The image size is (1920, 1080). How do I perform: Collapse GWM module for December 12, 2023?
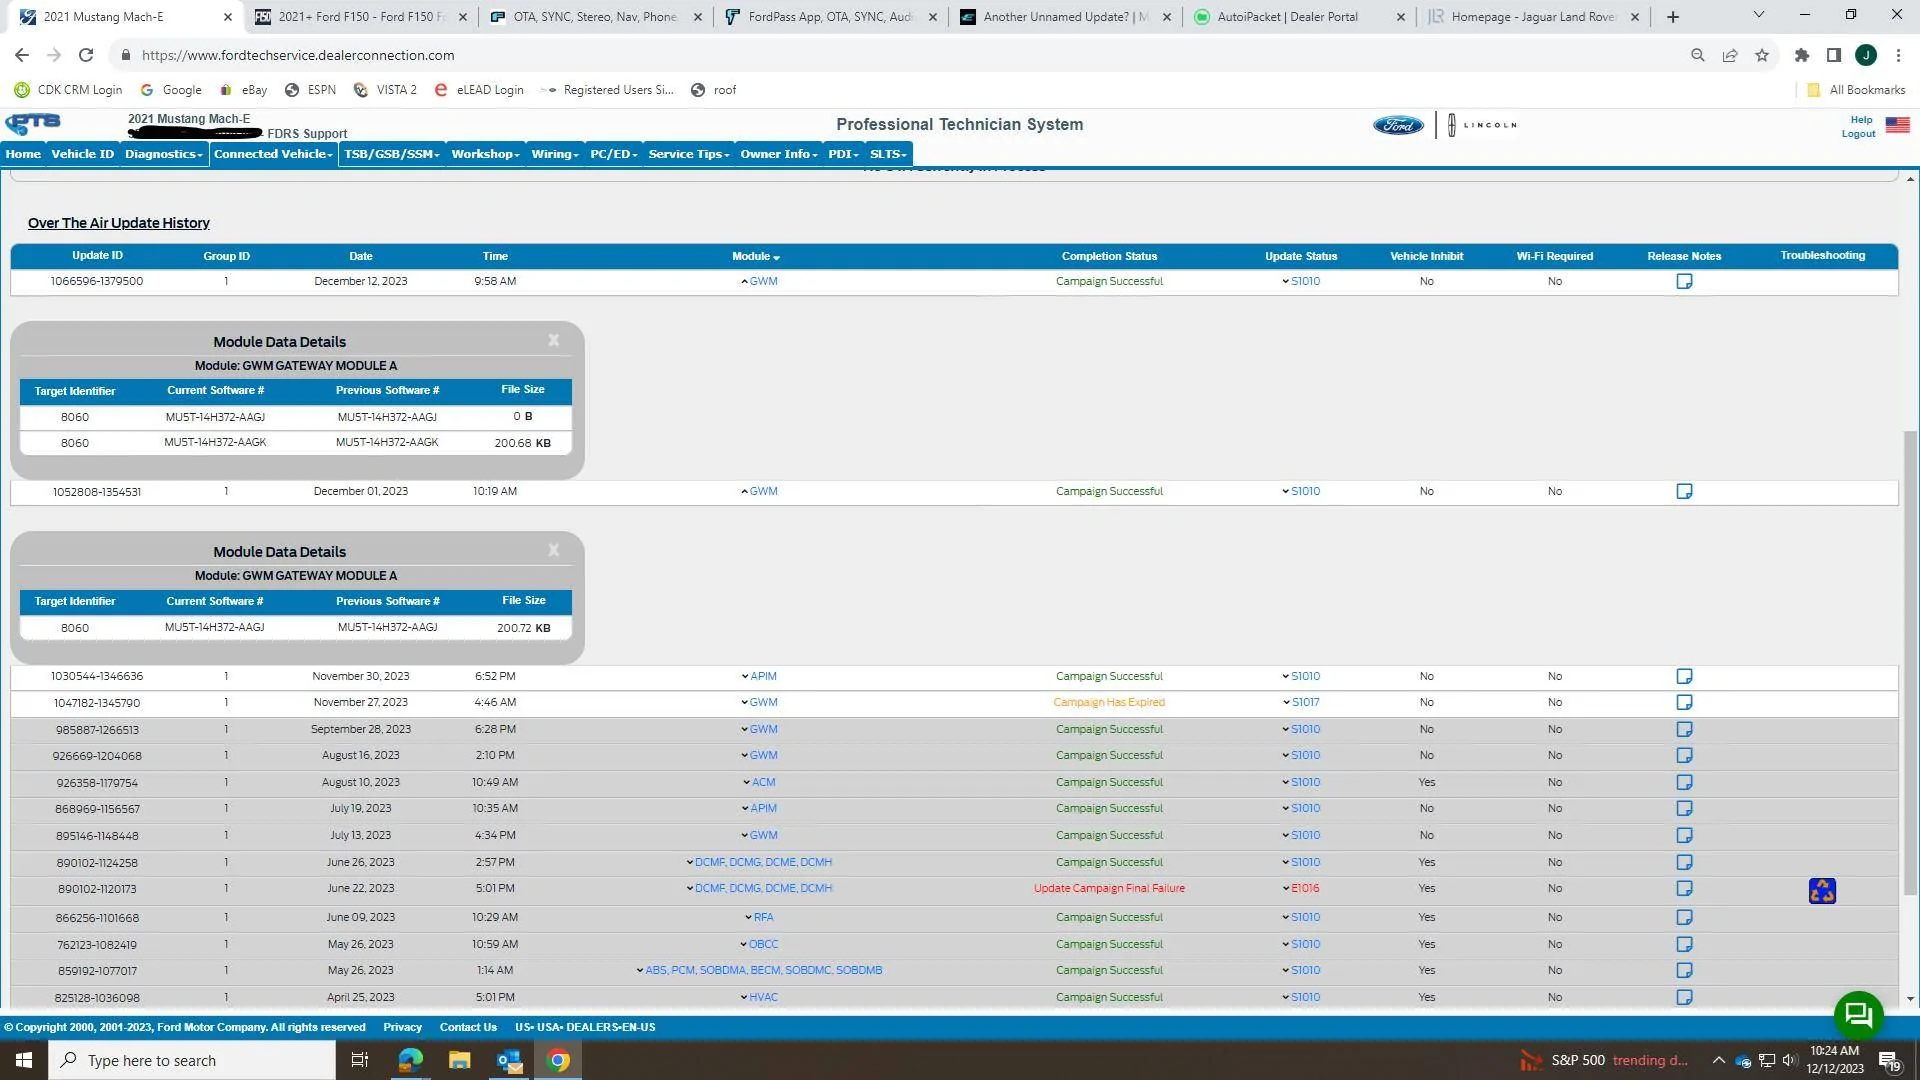click(x=759, y=281)
